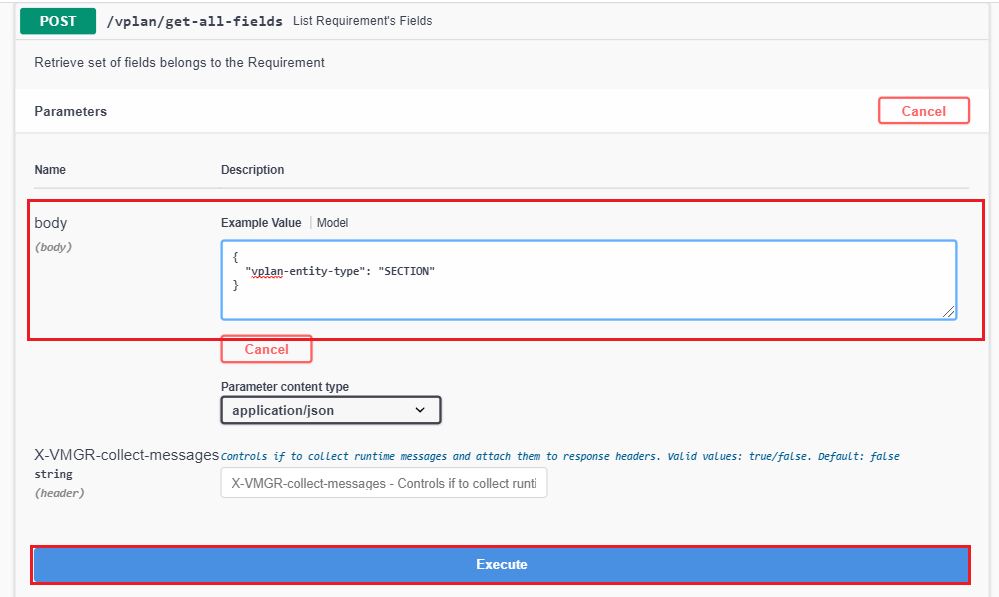Click the resize handle of the body textarea
The width and height of the screenshot is (999, 597).
point(949,312)
